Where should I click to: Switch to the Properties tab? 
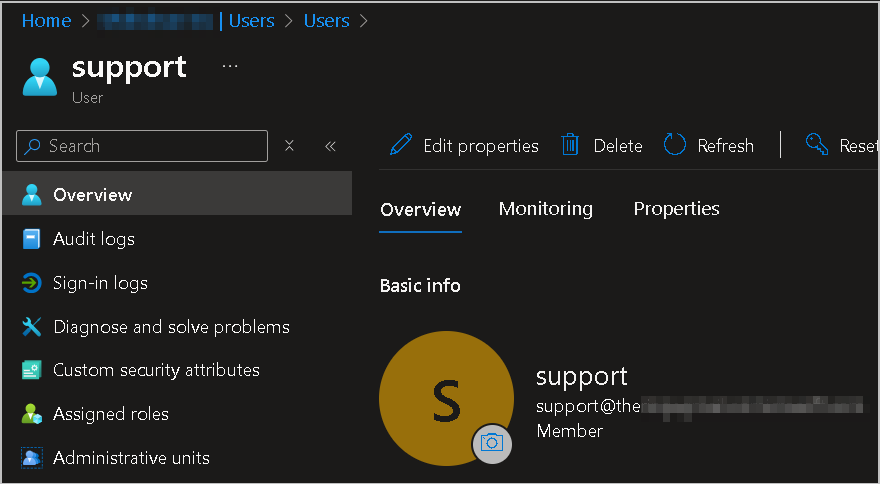click(676, 209)
